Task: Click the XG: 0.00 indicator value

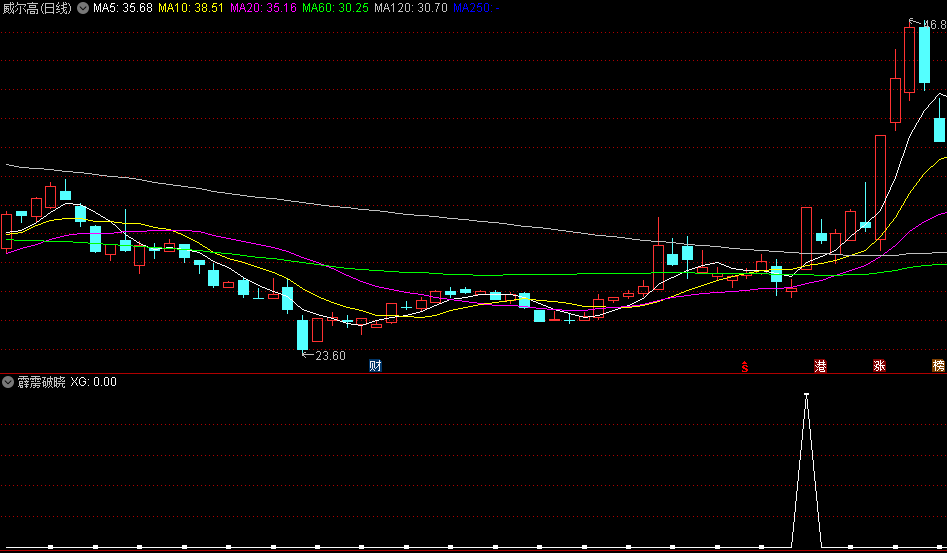Action: (x=94, y=382)
